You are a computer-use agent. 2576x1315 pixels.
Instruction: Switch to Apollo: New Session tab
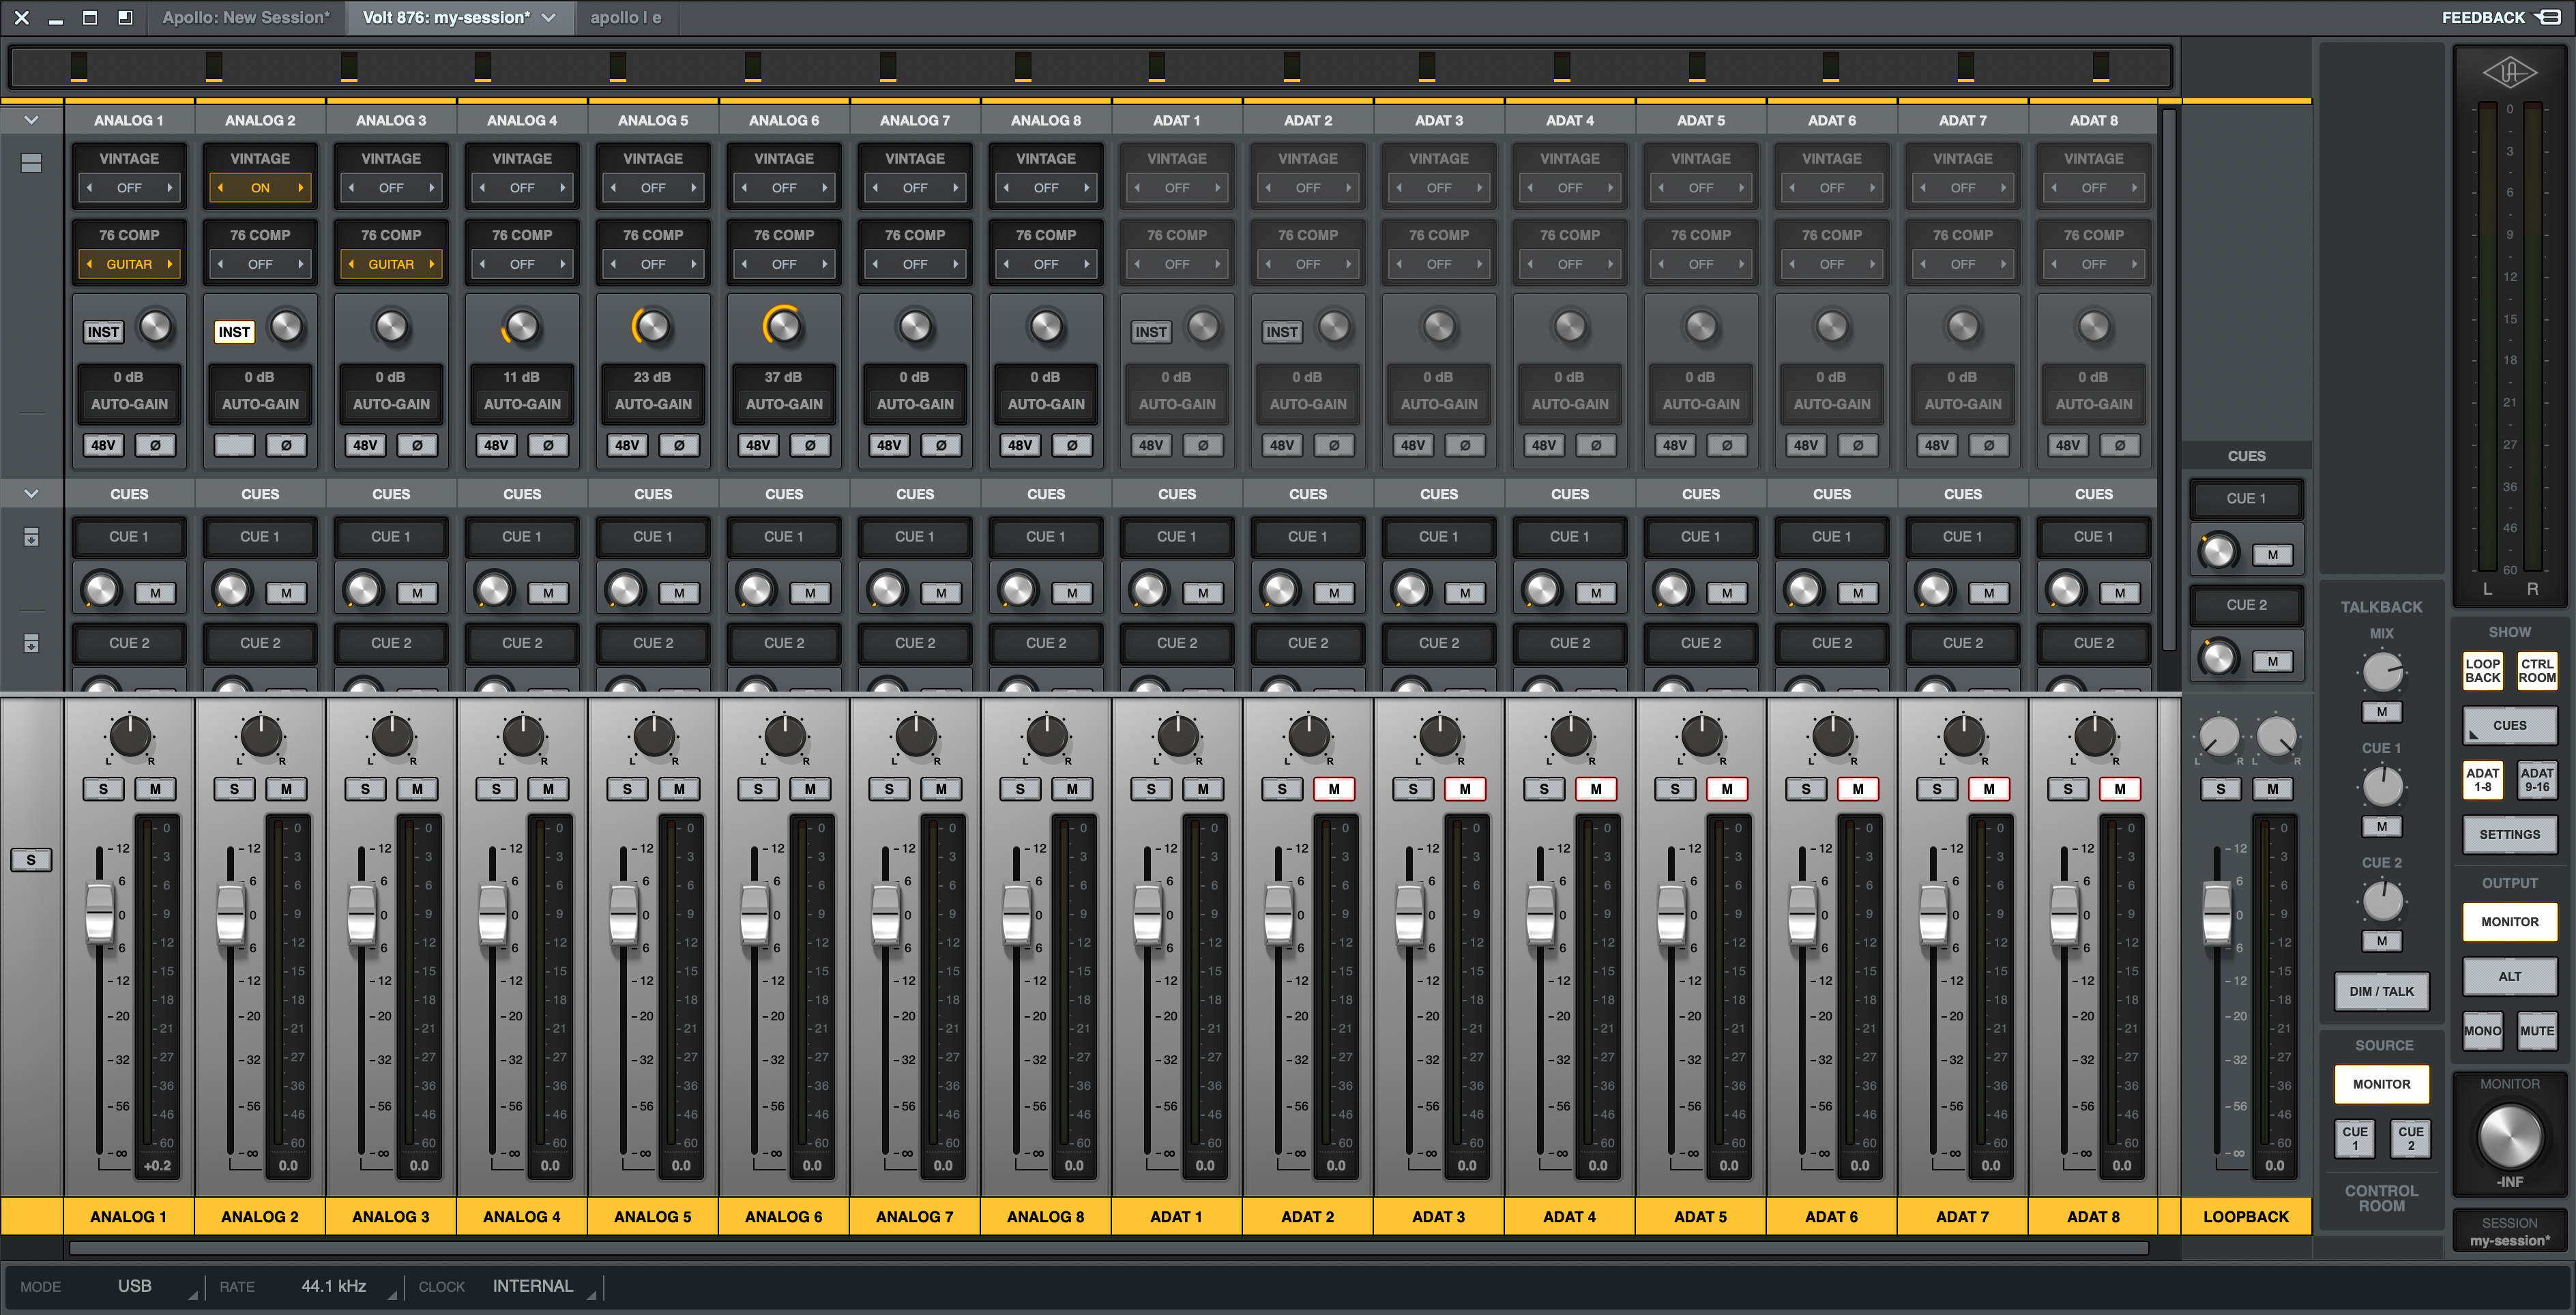(x=246, y=17)
